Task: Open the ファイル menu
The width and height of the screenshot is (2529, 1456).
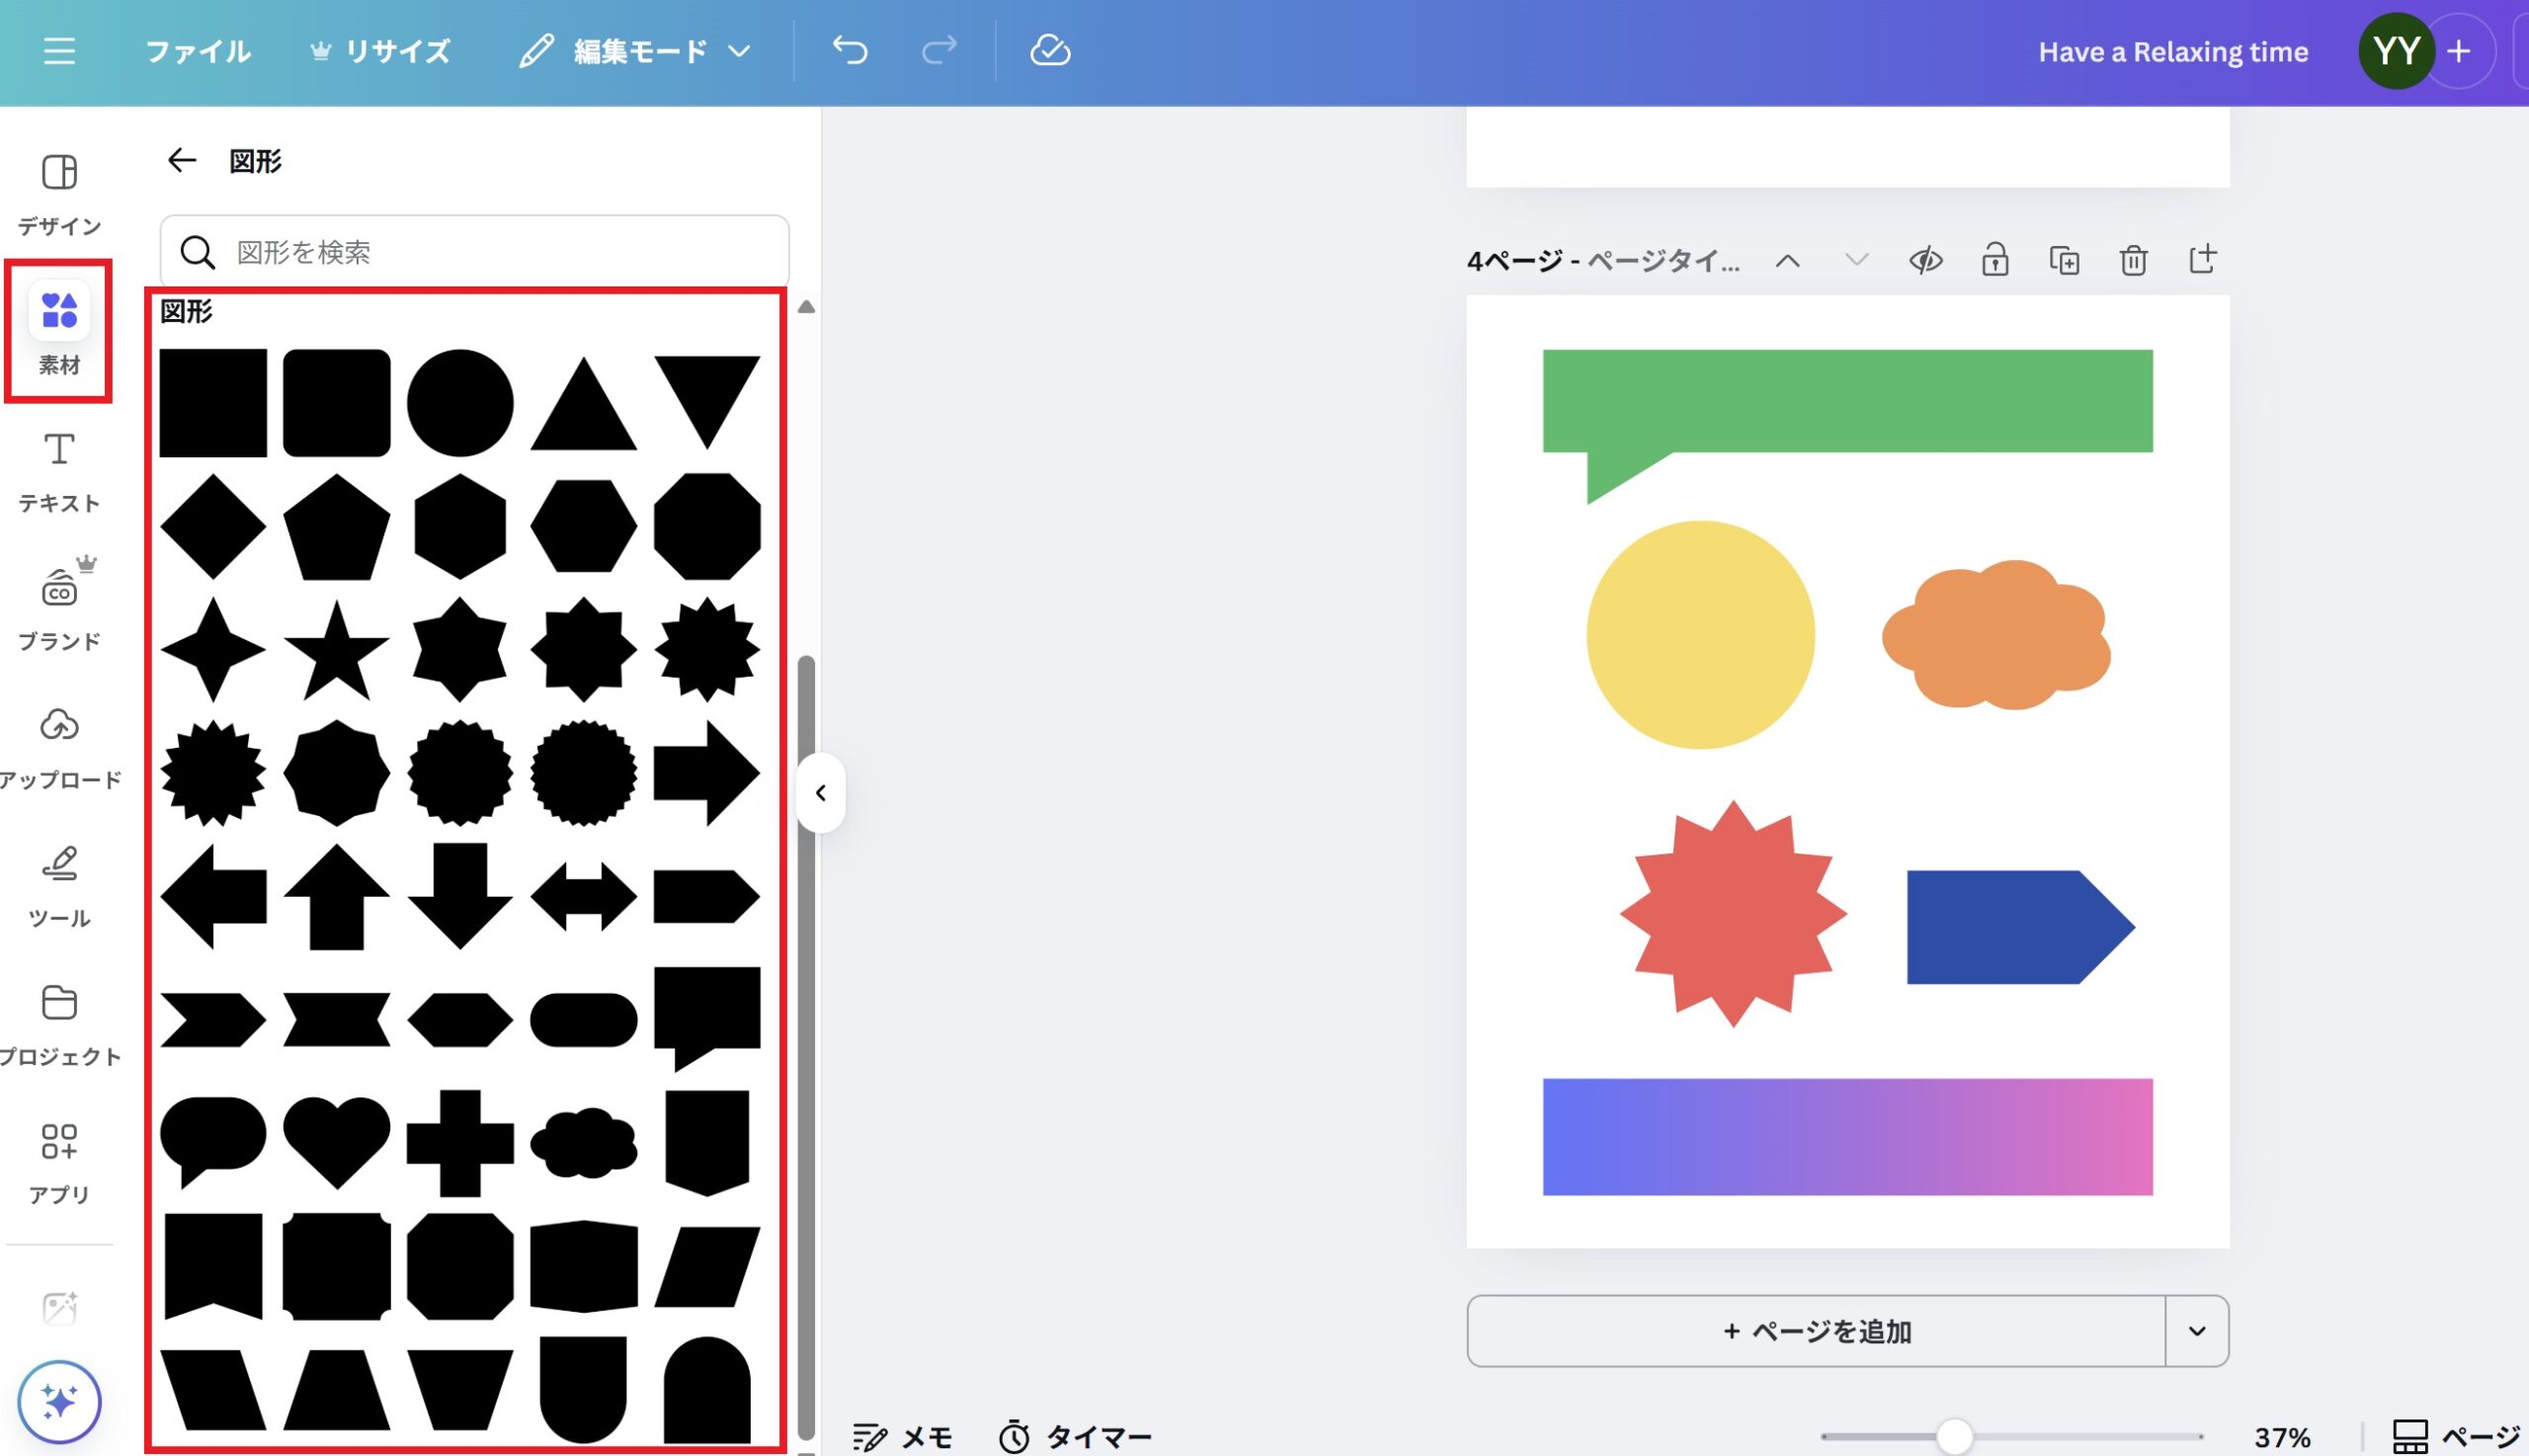Action: (x=197, y=50)
